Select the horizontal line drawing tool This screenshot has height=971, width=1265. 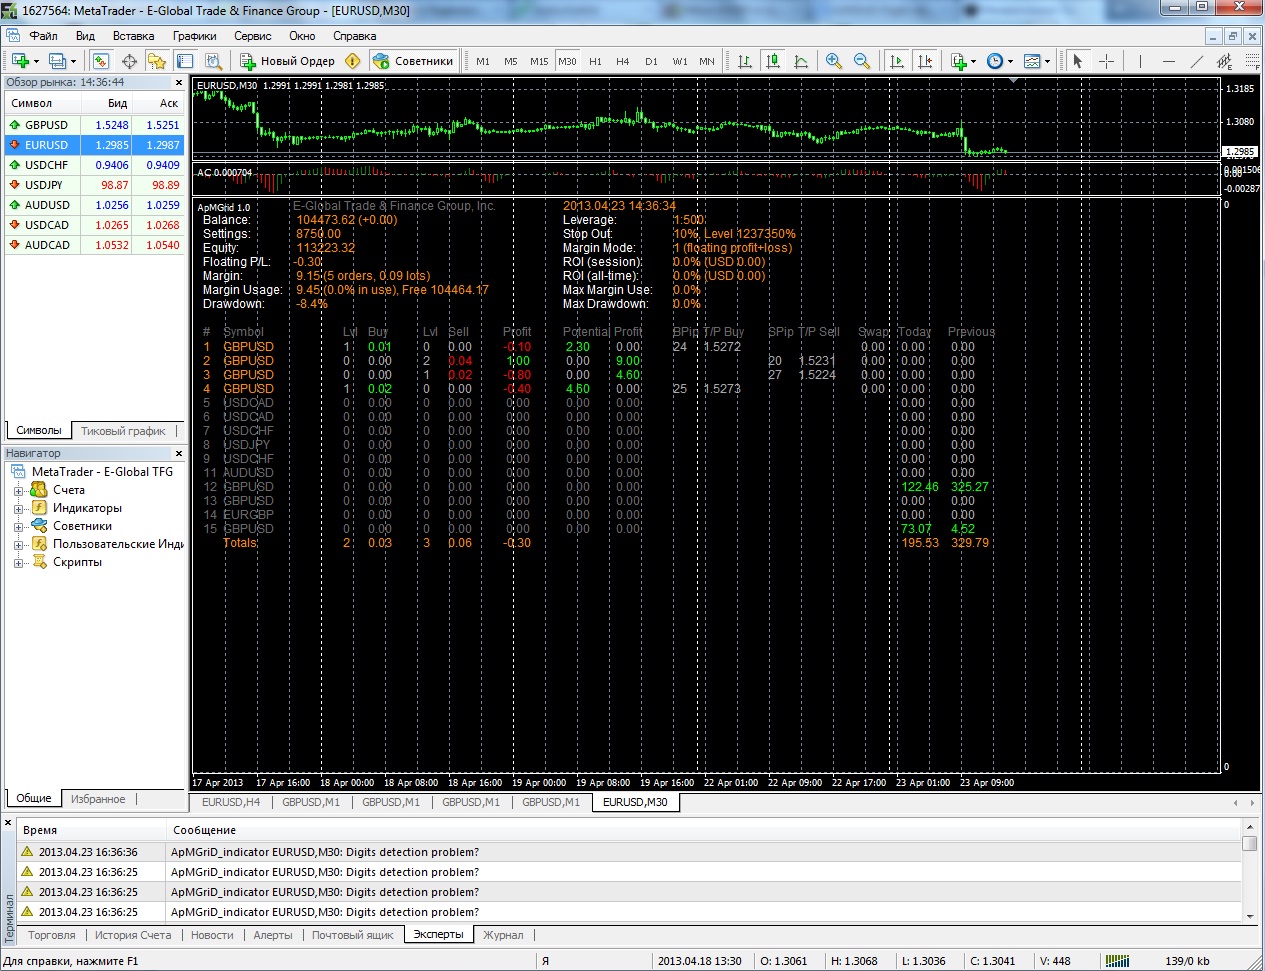1168,61
